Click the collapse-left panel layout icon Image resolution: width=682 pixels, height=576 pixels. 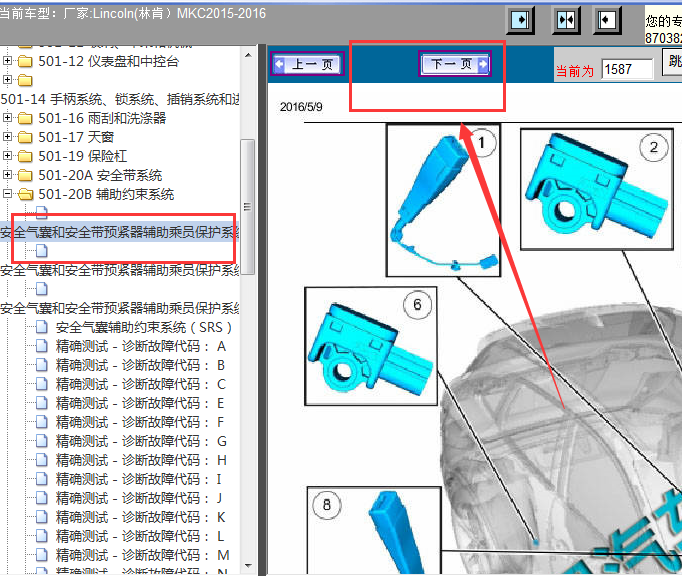607,20
